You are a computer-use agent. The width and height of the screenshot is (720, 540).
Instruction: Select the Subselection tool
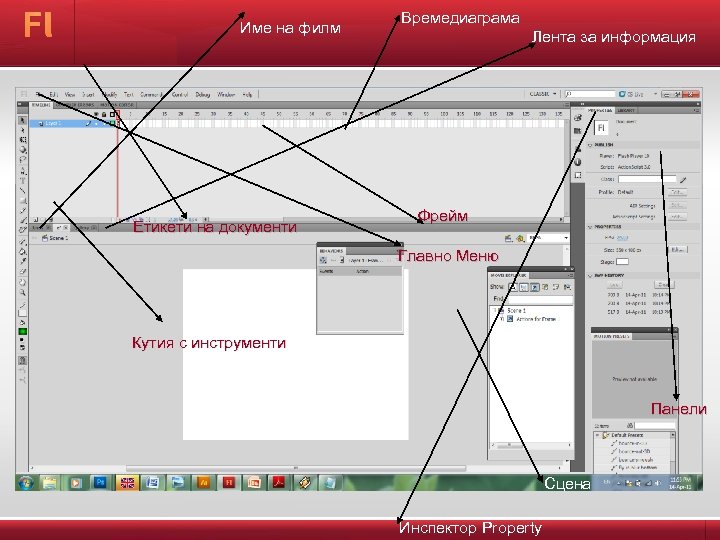[x=22, y=130]
